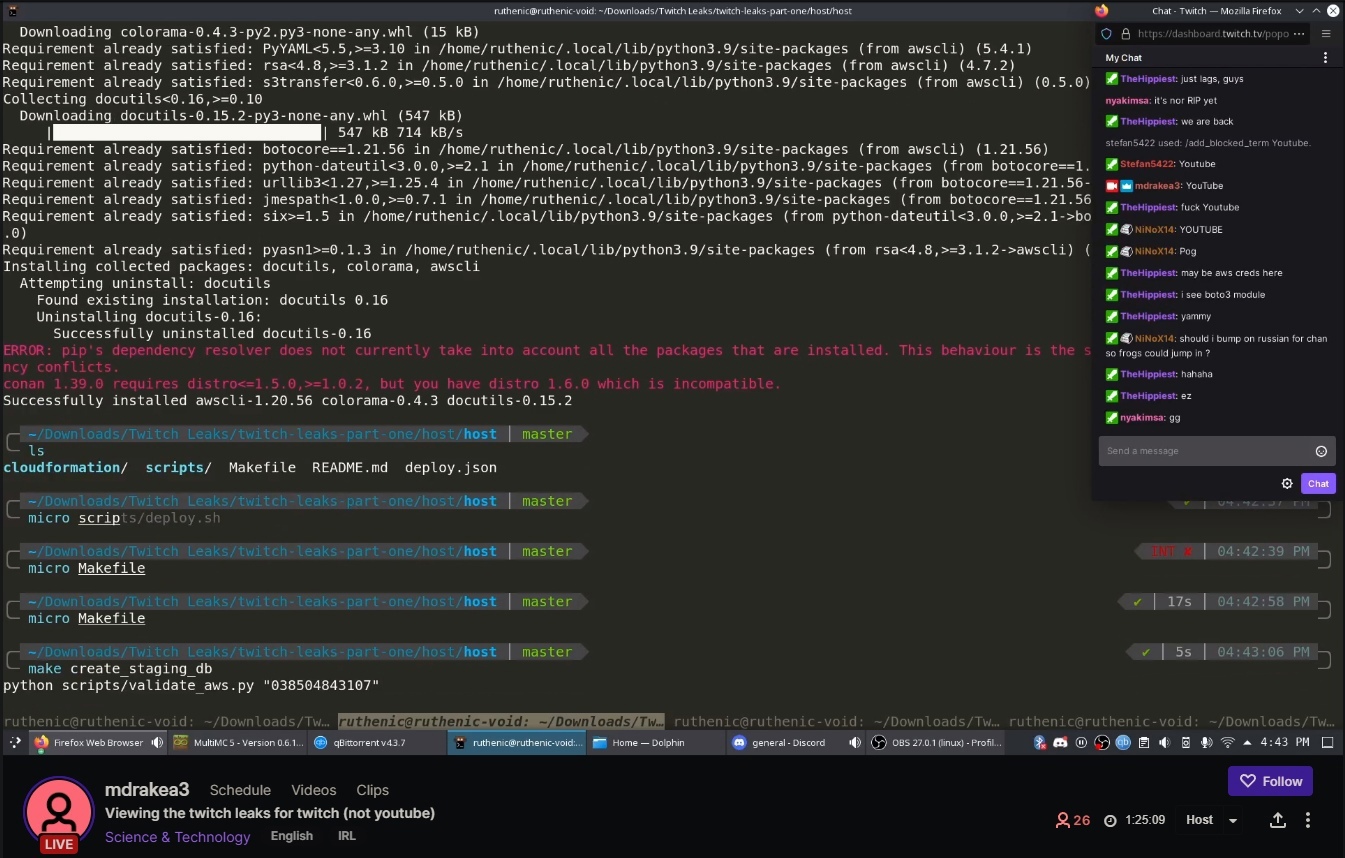Open the OBS icon in the system tray
The image size is (1345, 858).
[1101, 743]
